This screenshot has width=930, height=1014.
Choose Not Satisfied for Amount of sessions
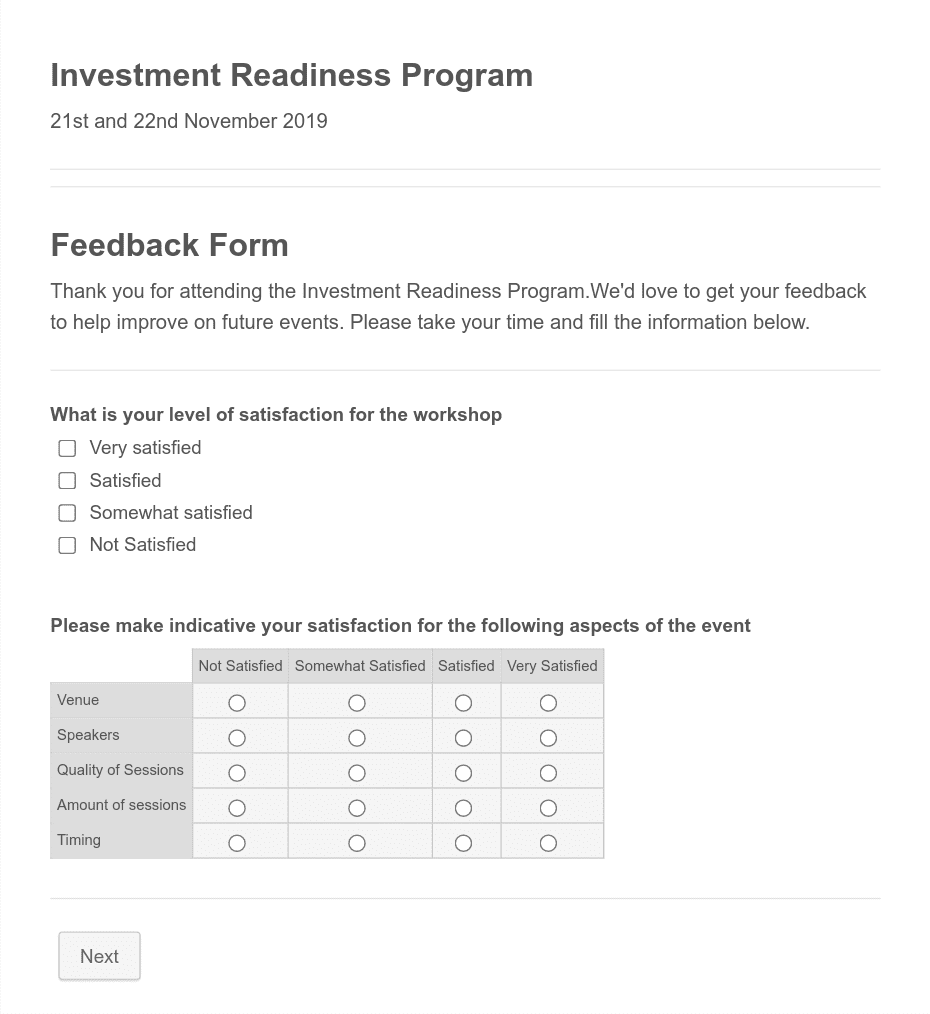(x=236, y=807)
